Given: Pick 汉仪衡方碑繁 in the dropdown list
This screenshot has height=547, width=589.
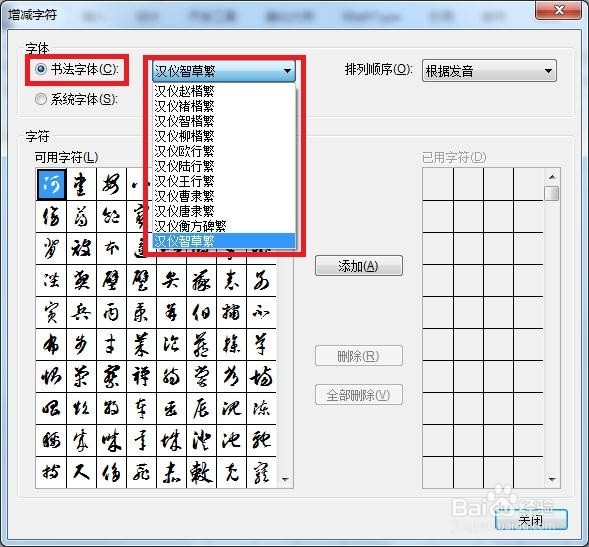Looking at the screenshot, I should click(x=224, y=226).
